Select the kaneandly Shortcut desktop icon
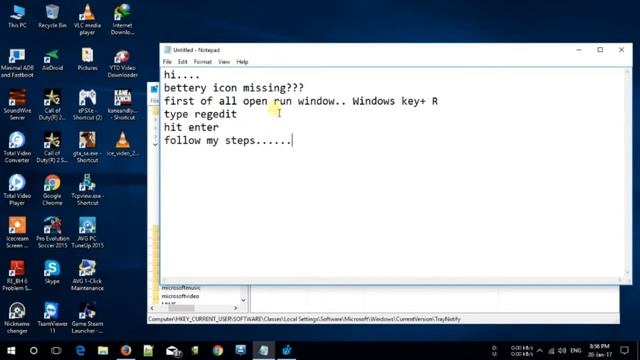This screenshot has width=640, height=360. pyautogui.click(x=122, y=105)
